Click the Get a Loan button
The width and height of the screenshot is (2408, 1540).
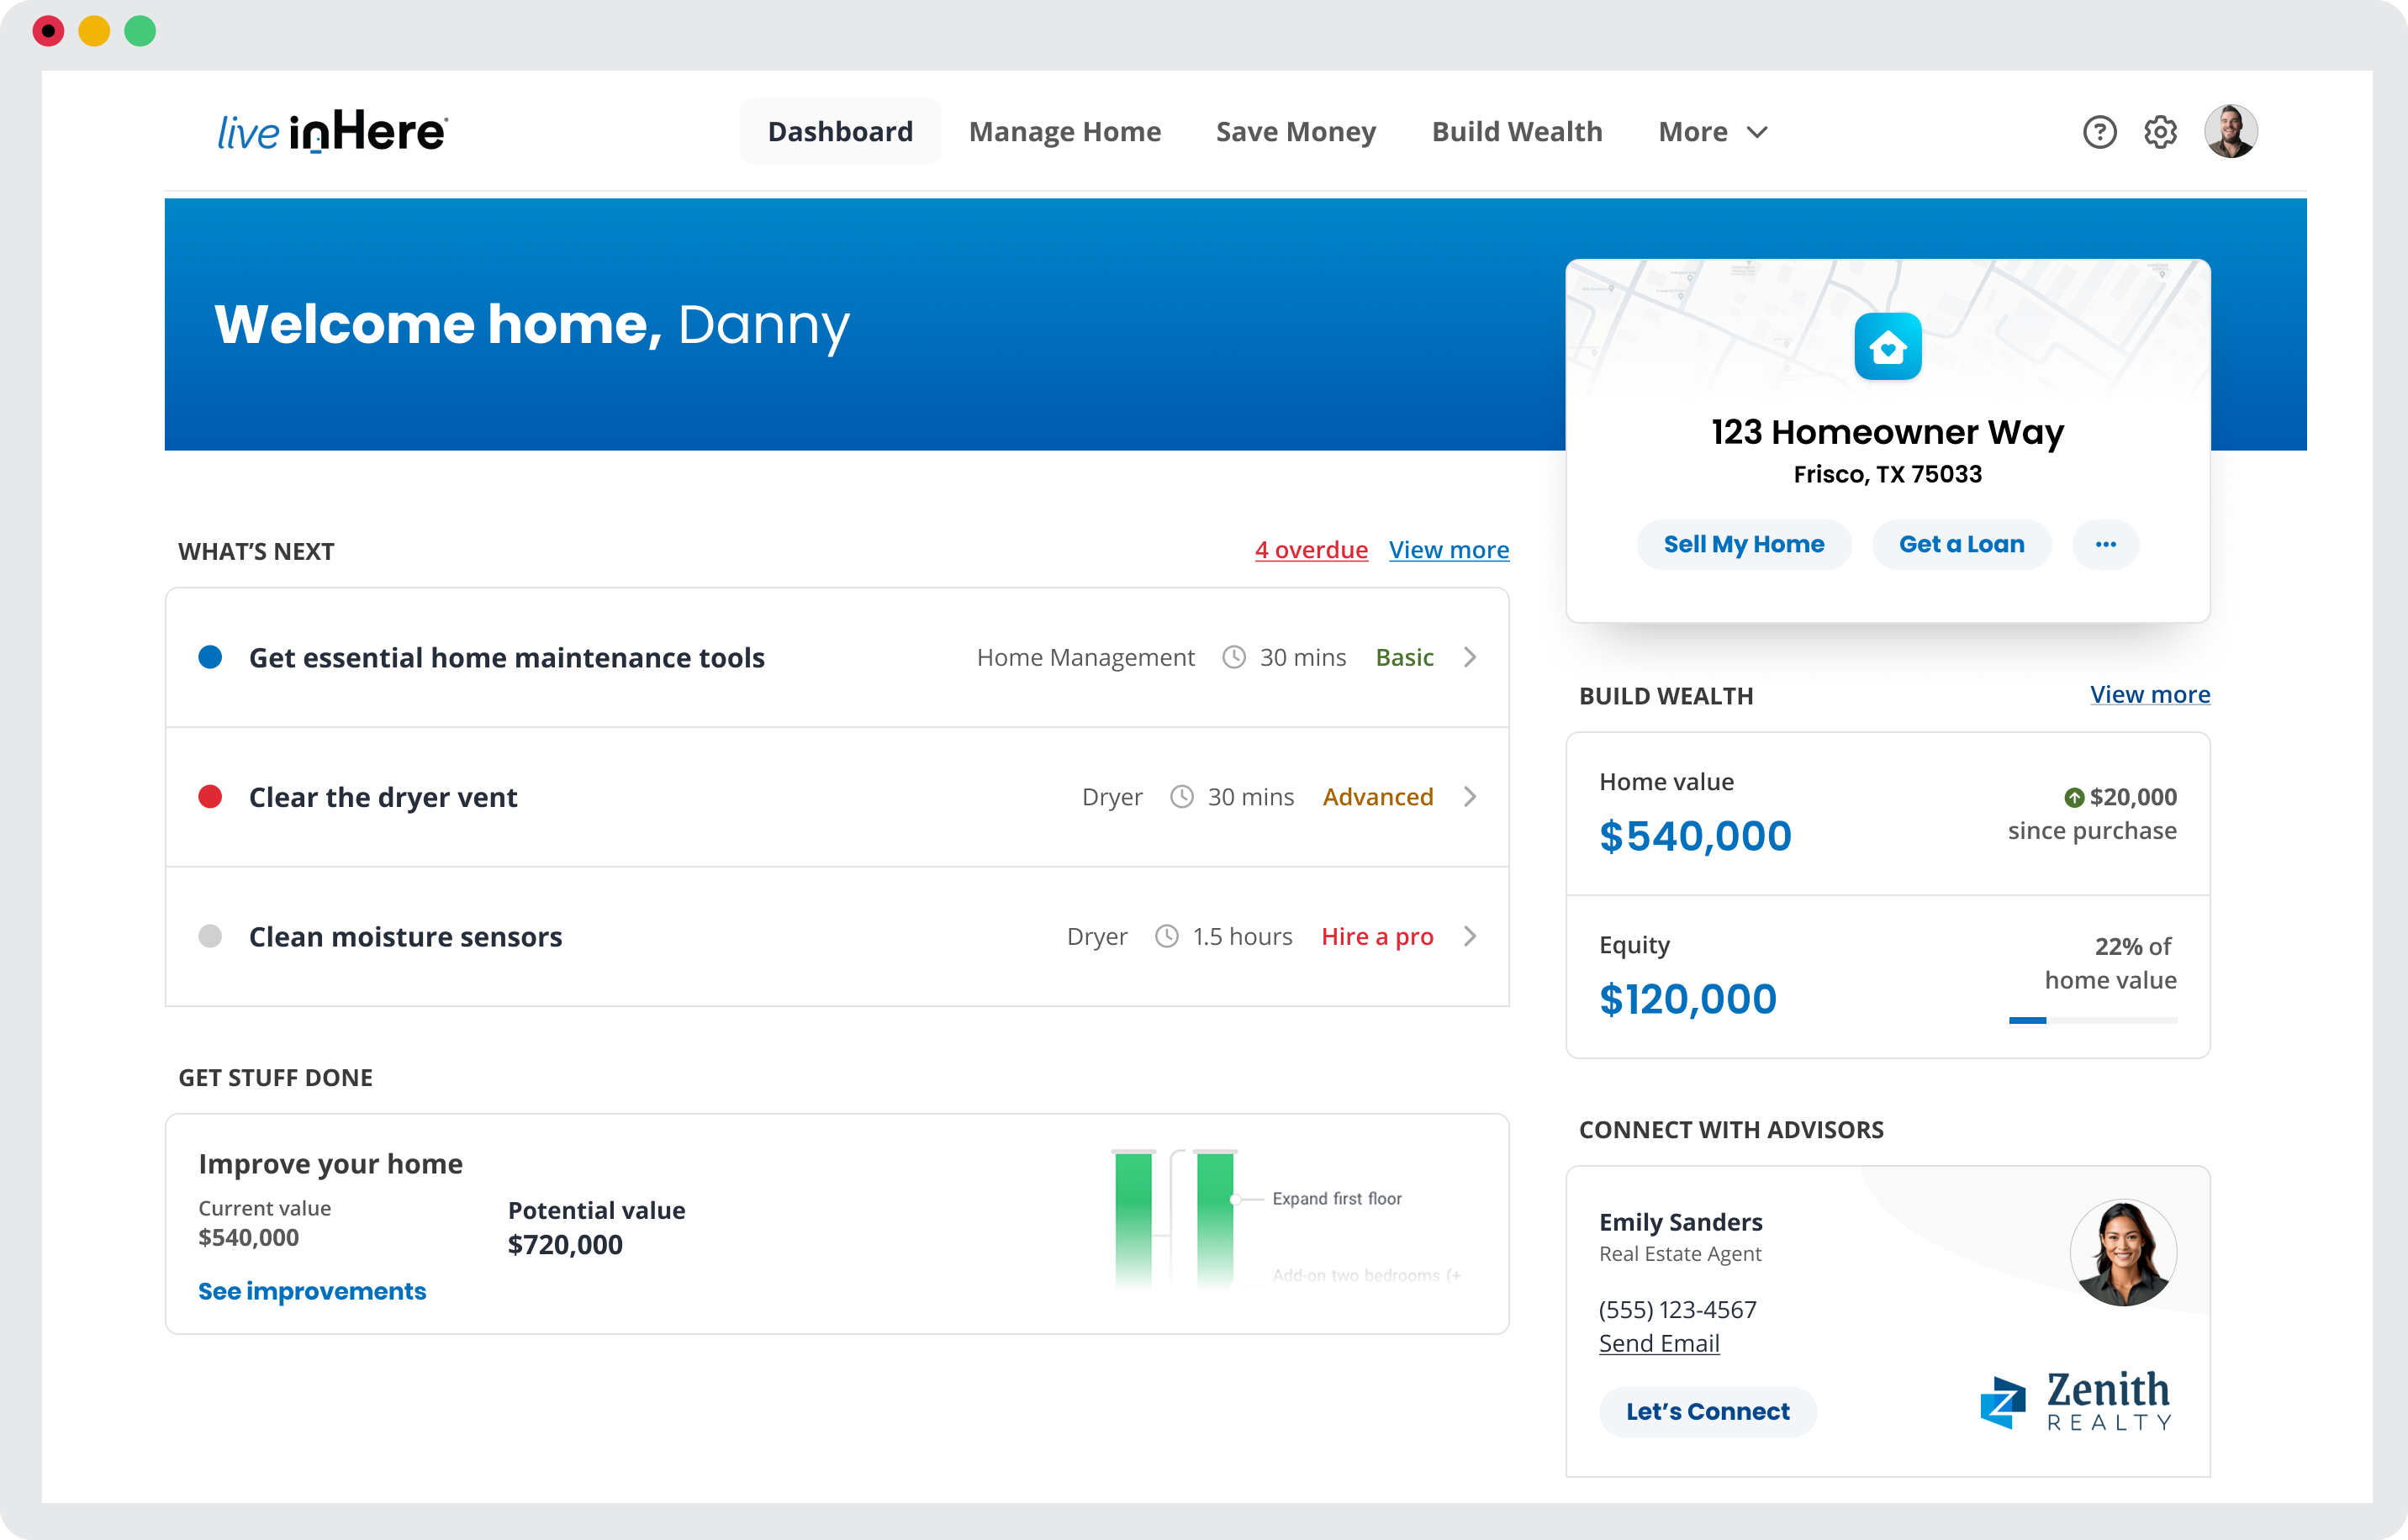click(1961, 544)
